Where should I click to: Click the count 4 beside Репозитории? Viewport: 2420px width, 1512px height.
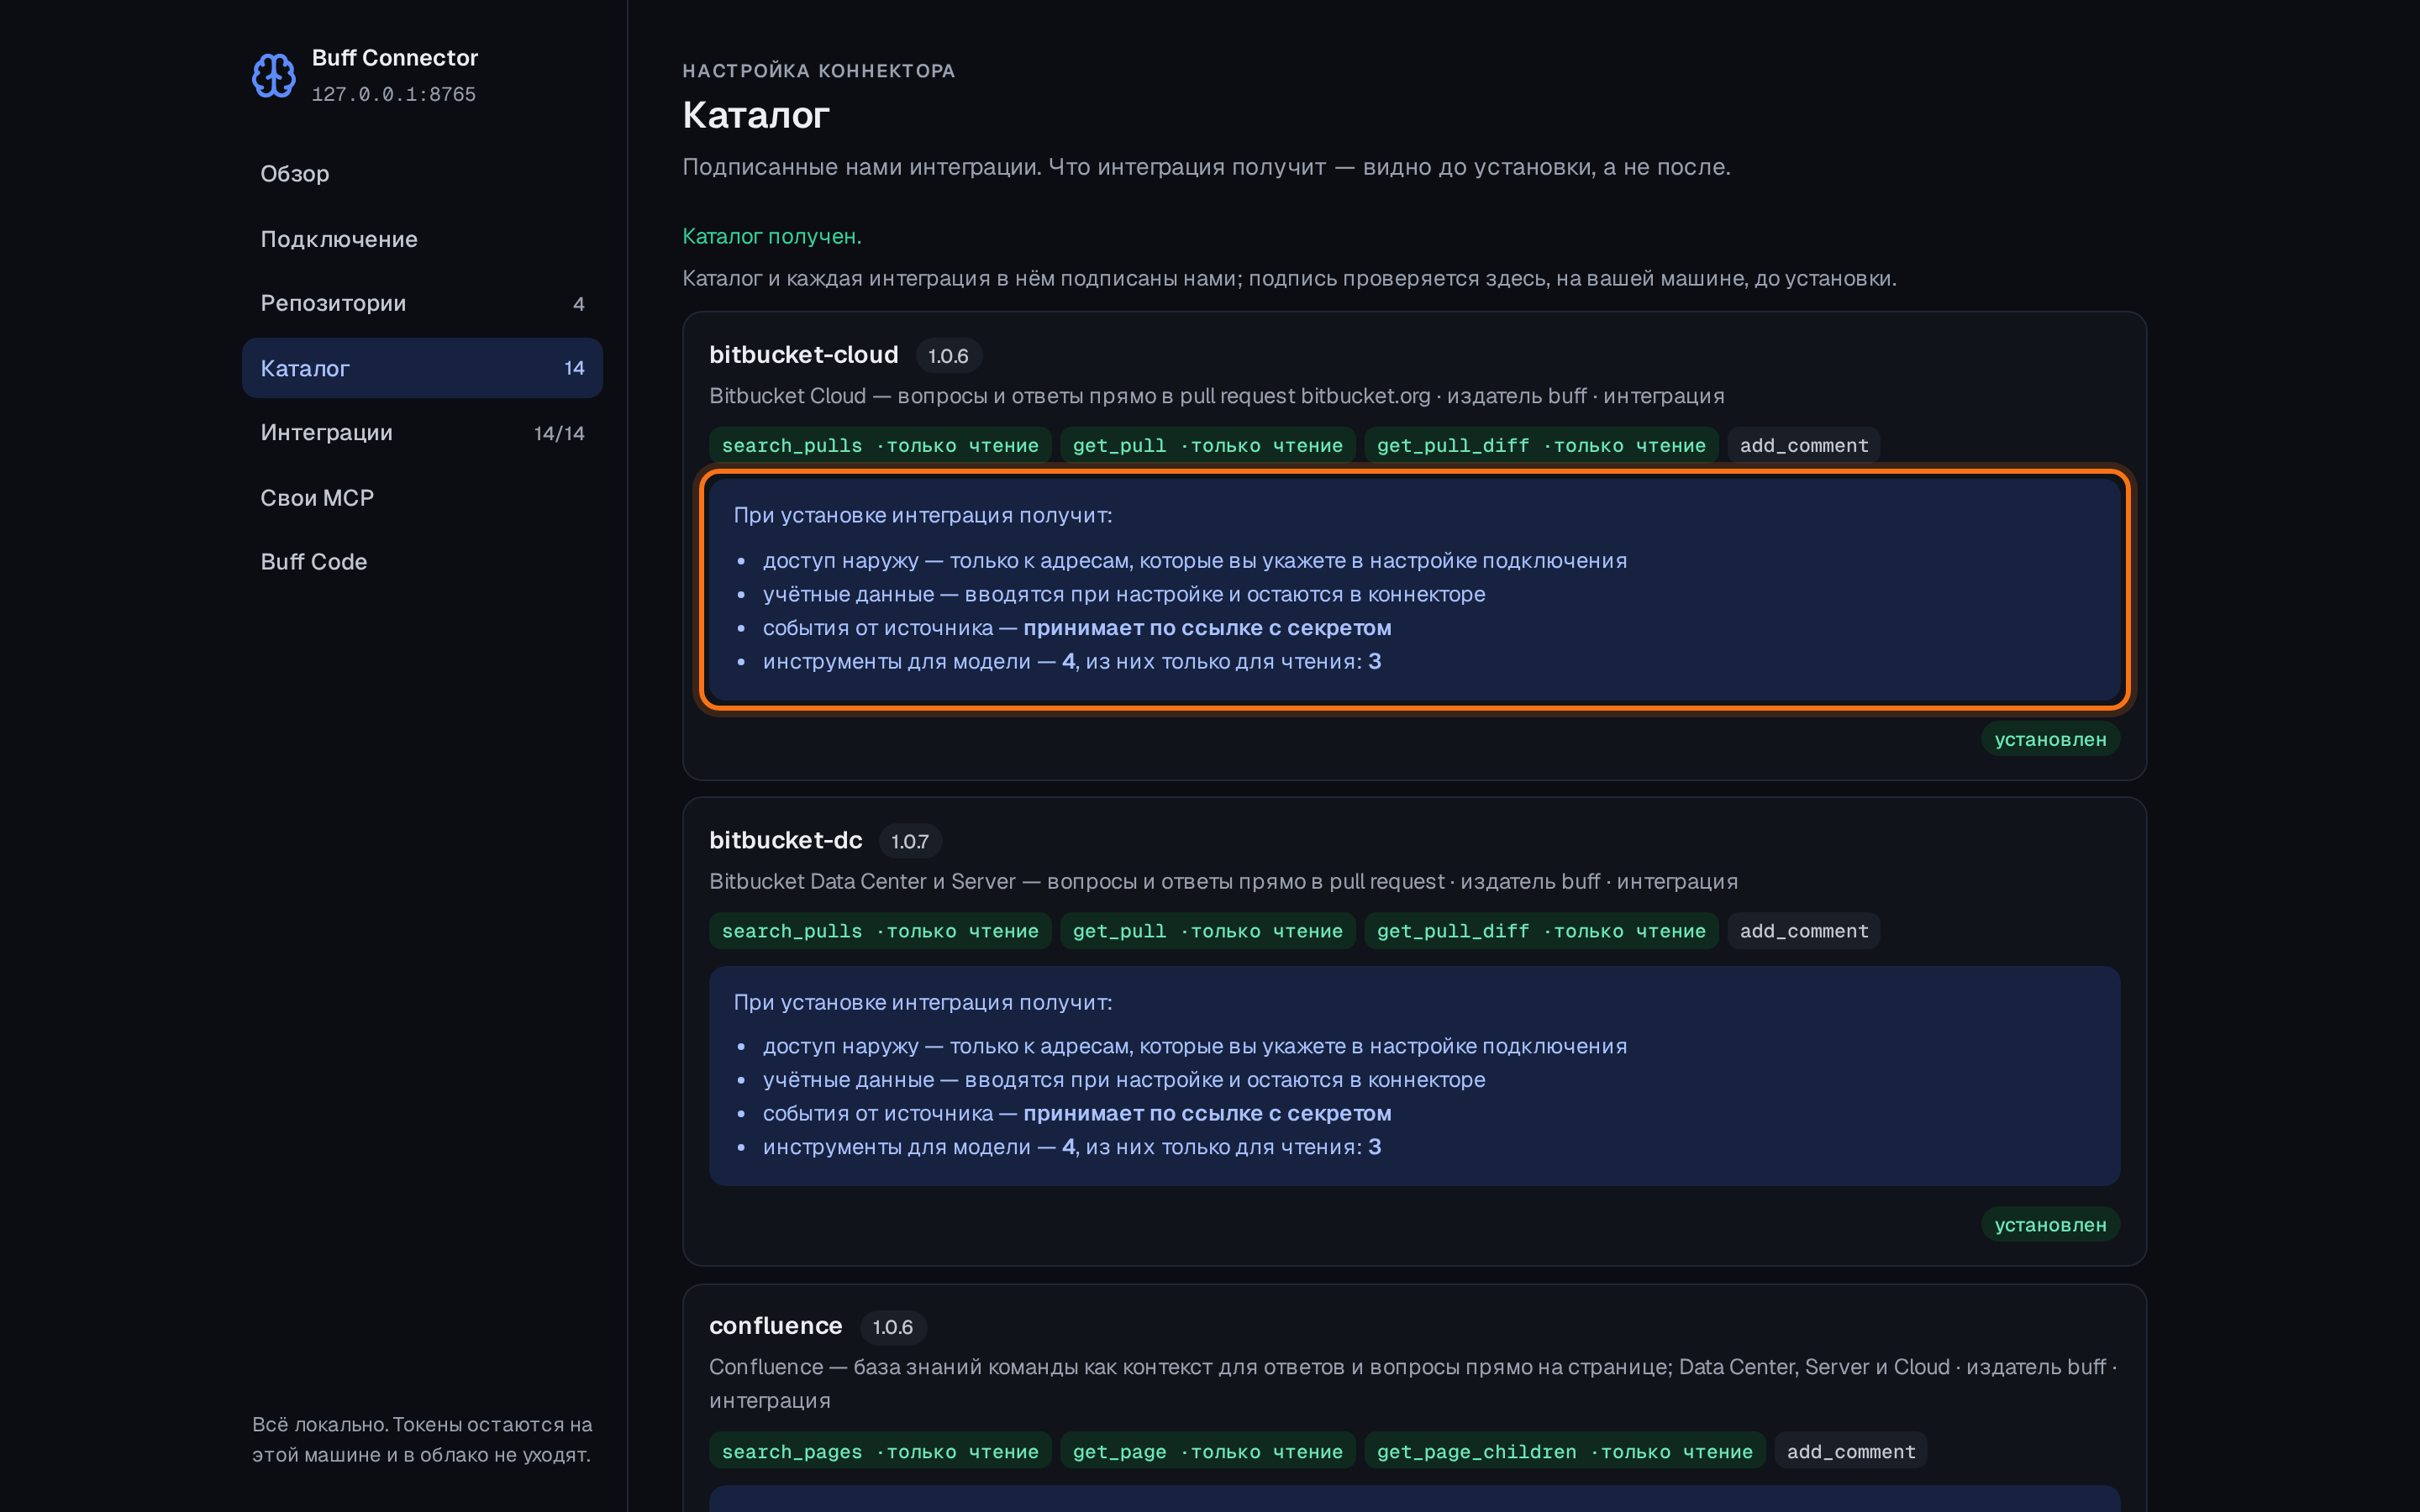578,304
